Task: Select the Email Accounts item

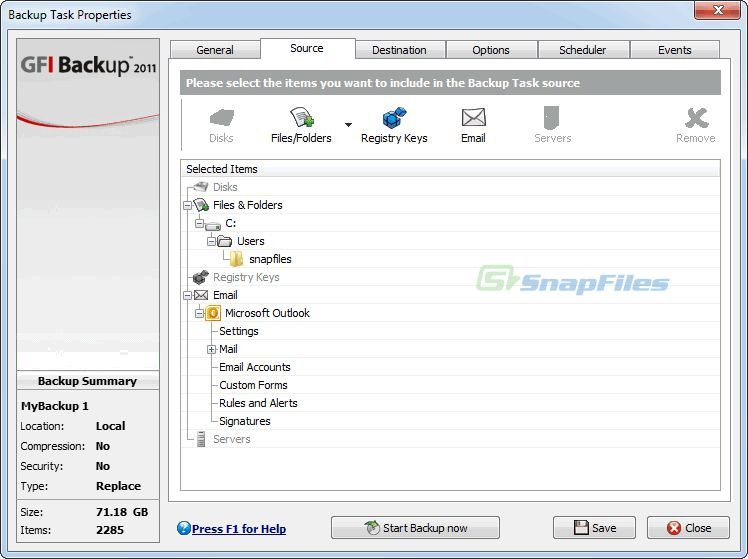Action: (x=255, y=367)
